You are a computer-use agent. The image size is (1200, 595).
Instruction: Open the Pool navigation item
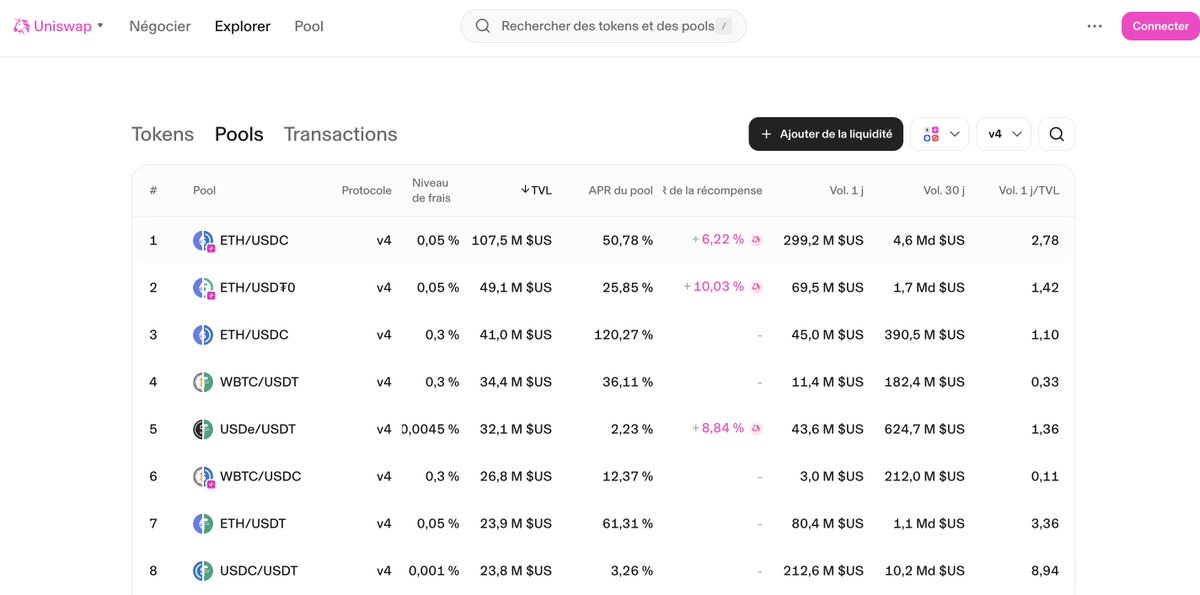[x=309, y=26]
